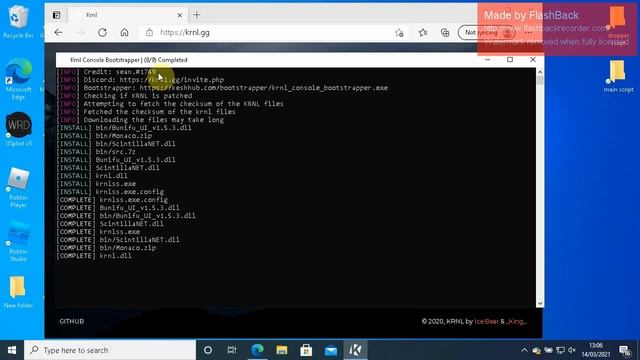
Task: Open the Edge tab actions menu icon
Action: pos(56,15)
